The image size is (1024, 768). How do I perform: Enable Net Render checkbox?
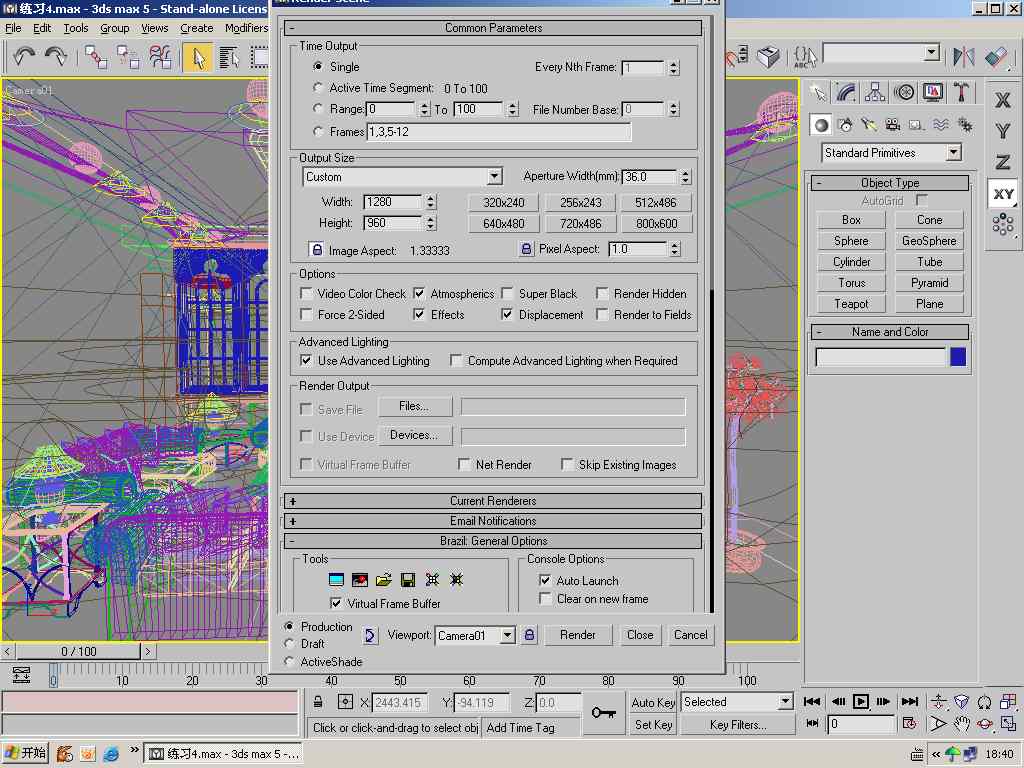point(464,464)
